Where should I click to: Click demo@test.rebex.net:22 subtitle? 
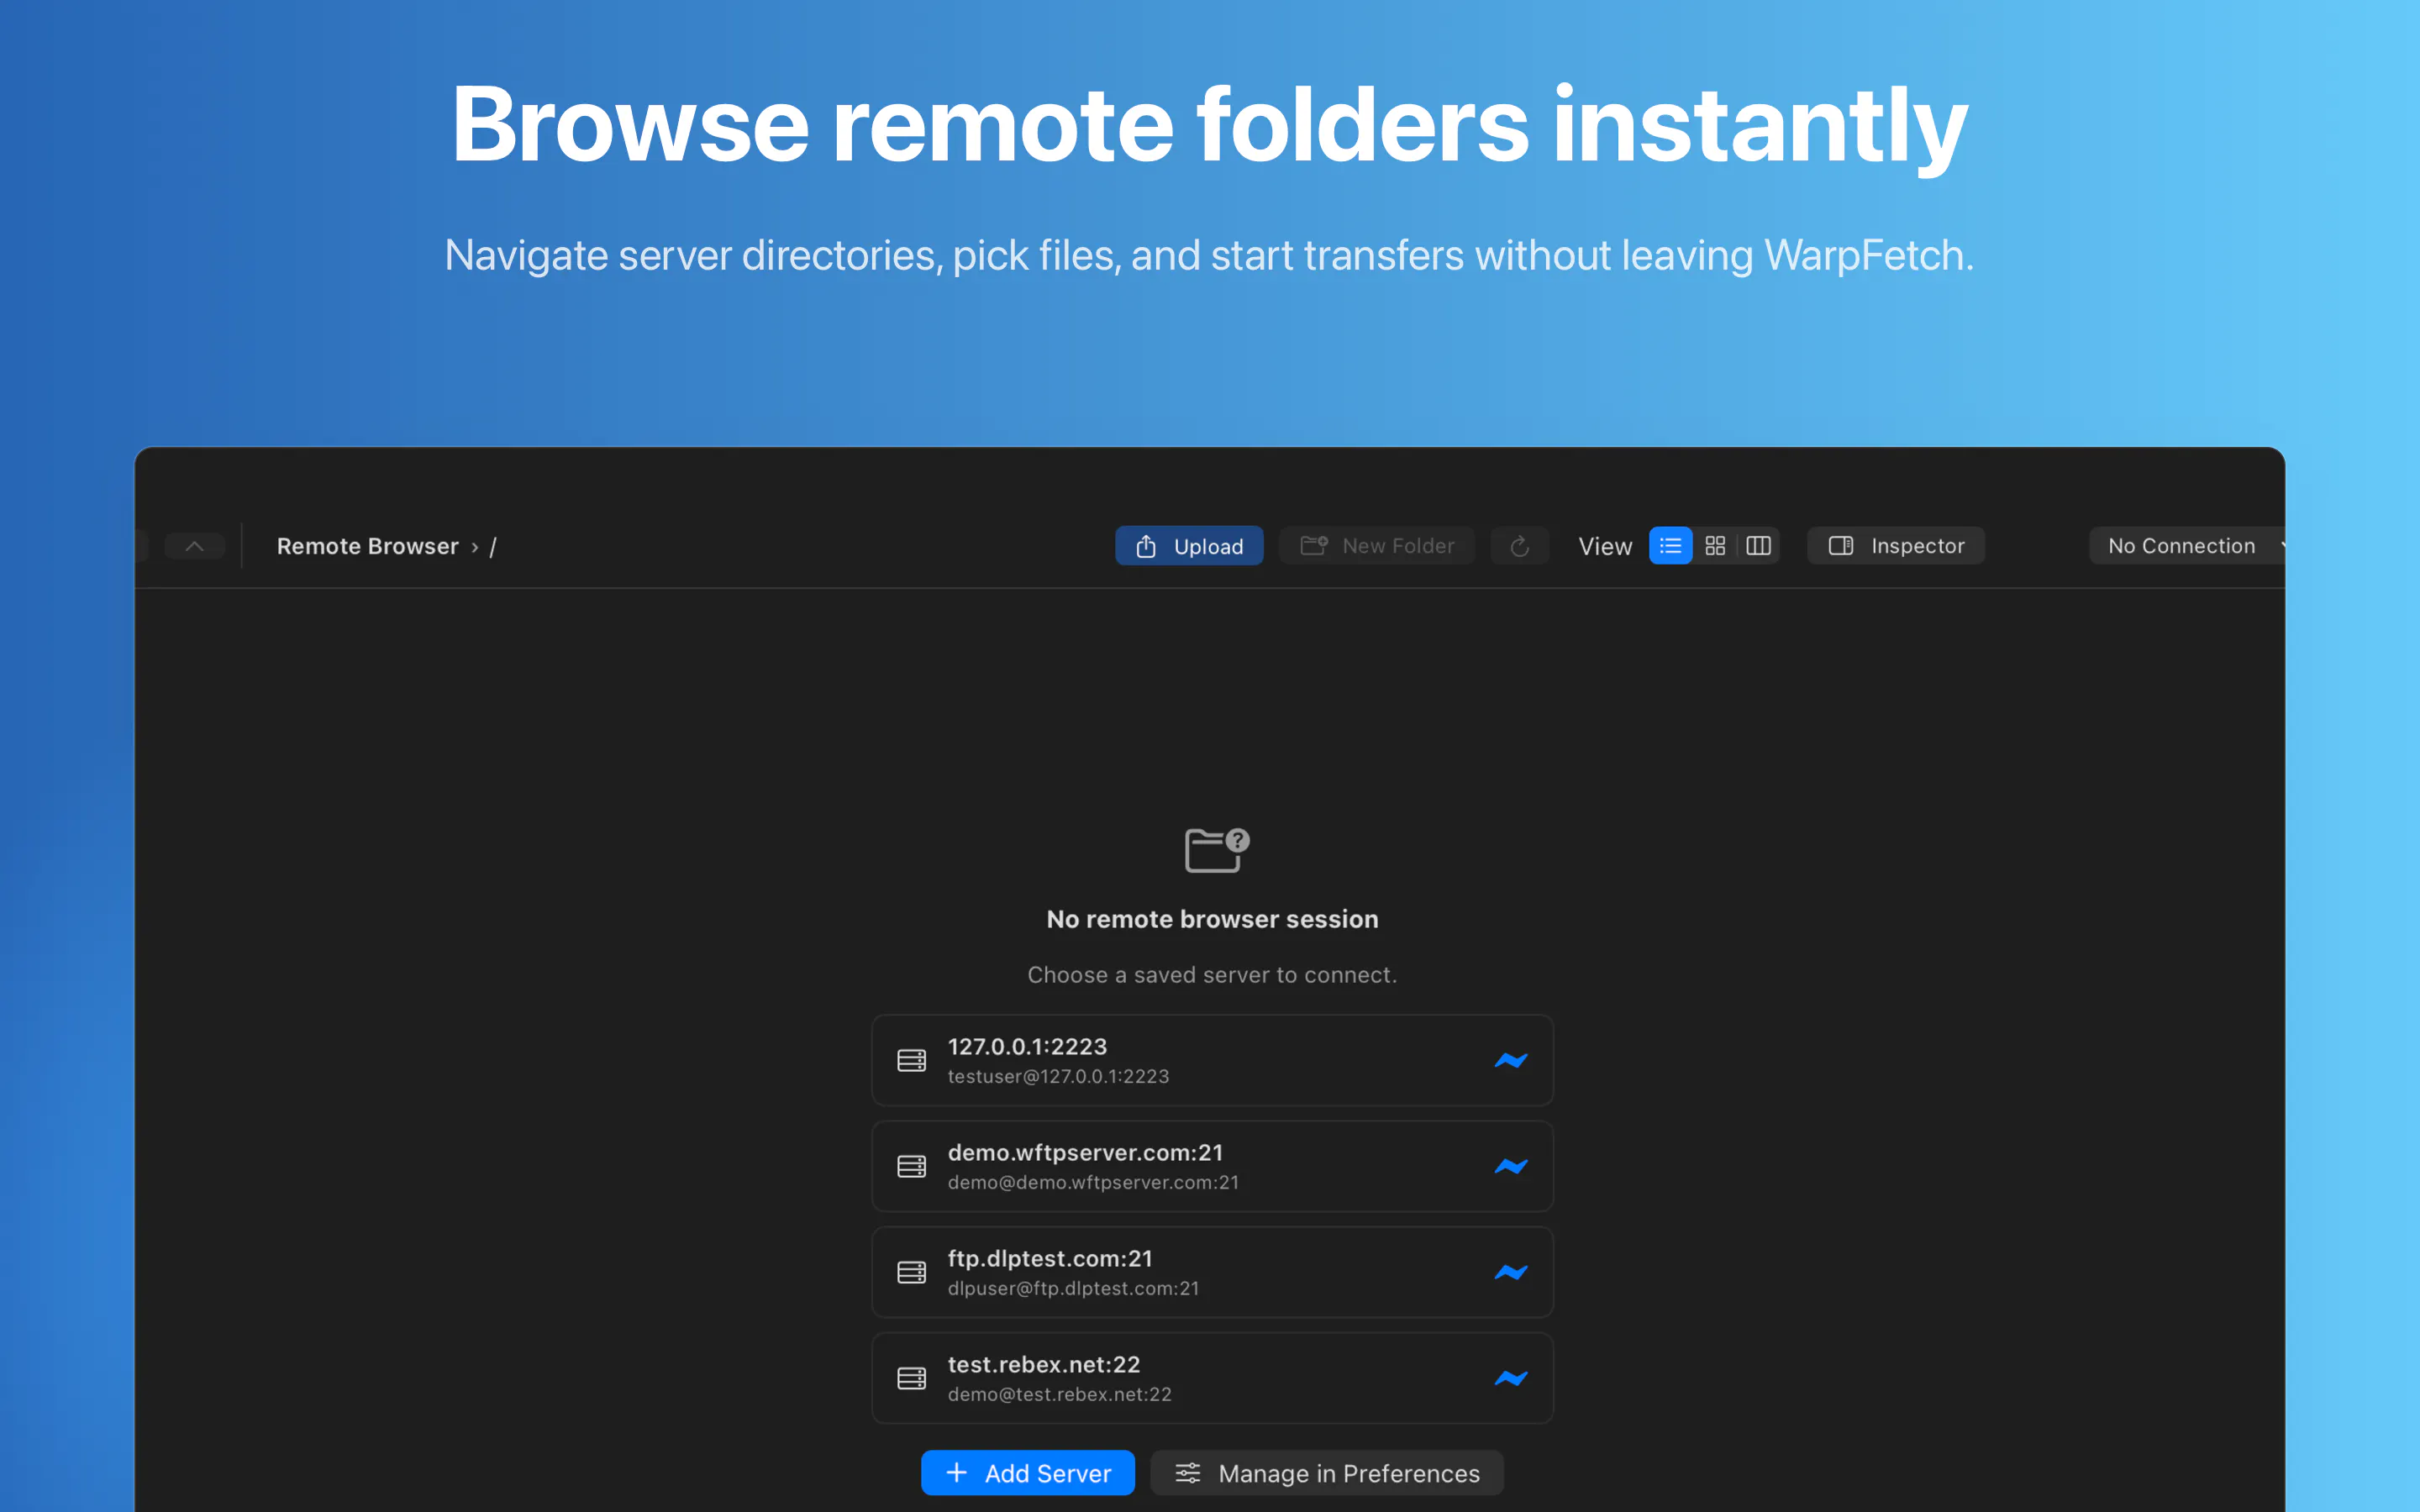(x=1059, y=1394)
